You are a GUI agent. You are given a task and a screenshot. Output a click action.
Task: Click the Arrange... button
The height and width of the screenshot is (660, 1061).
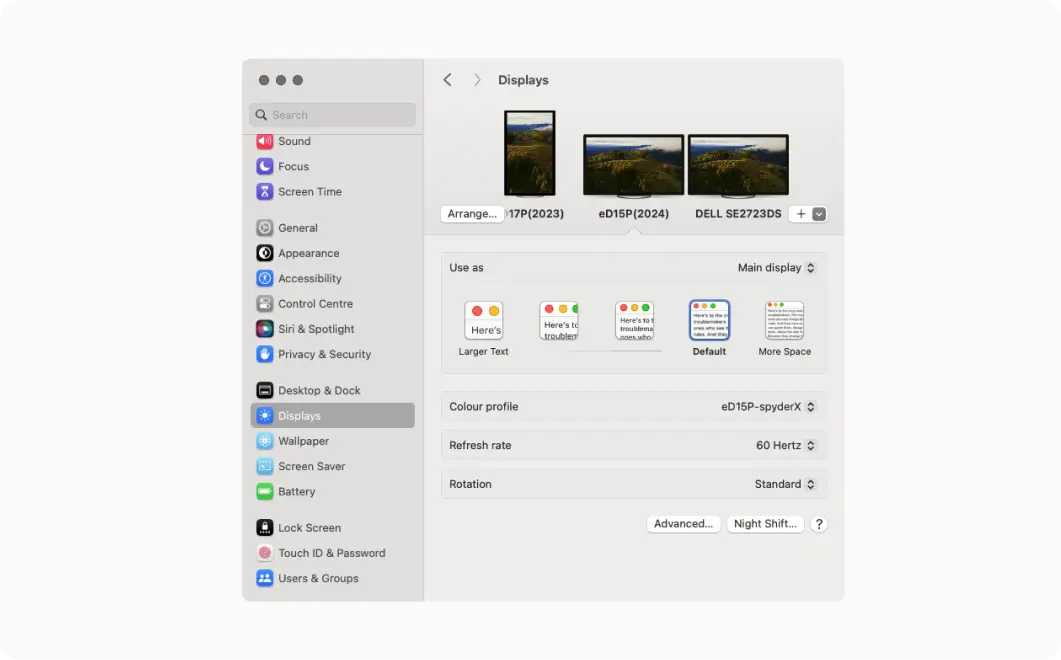click(x=472, y=214)
